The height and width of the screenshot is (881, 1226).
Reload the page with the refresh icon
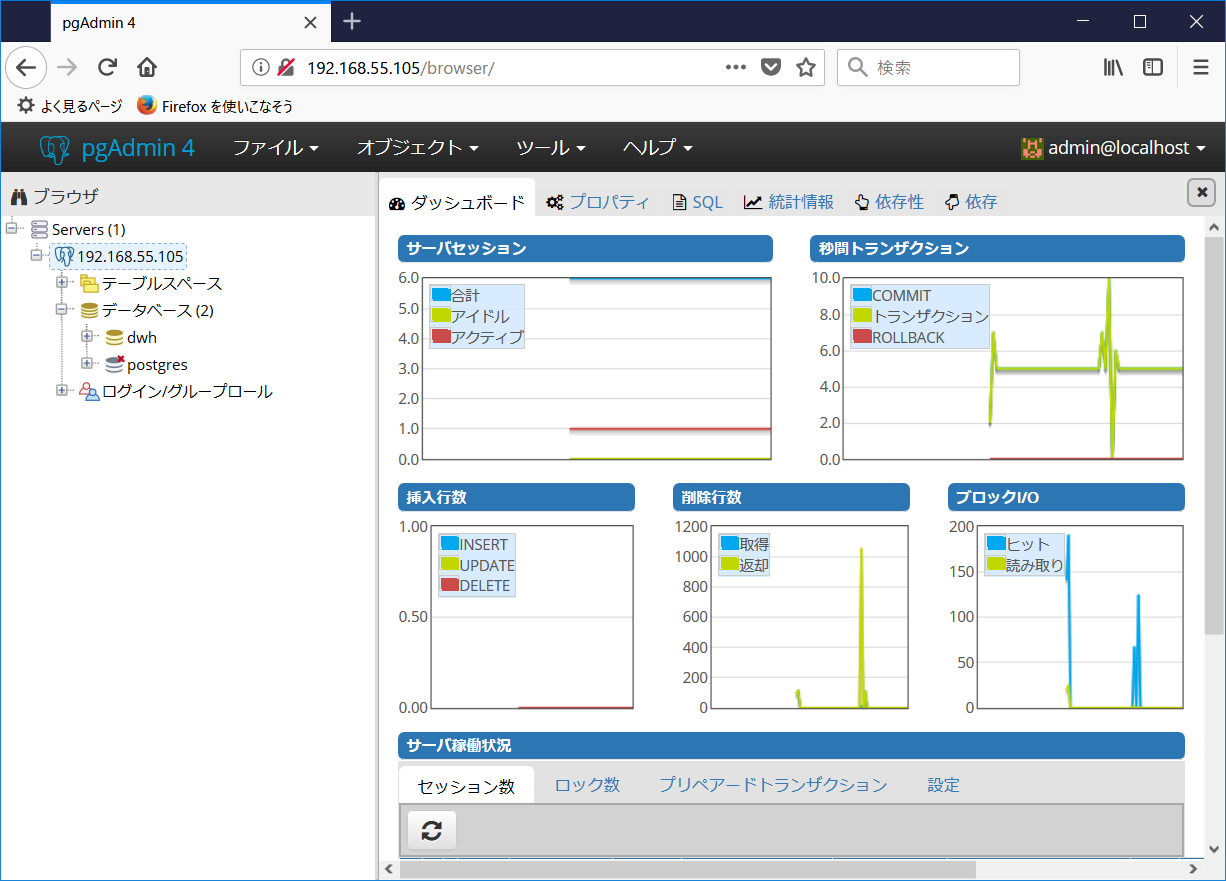point(107,67)
